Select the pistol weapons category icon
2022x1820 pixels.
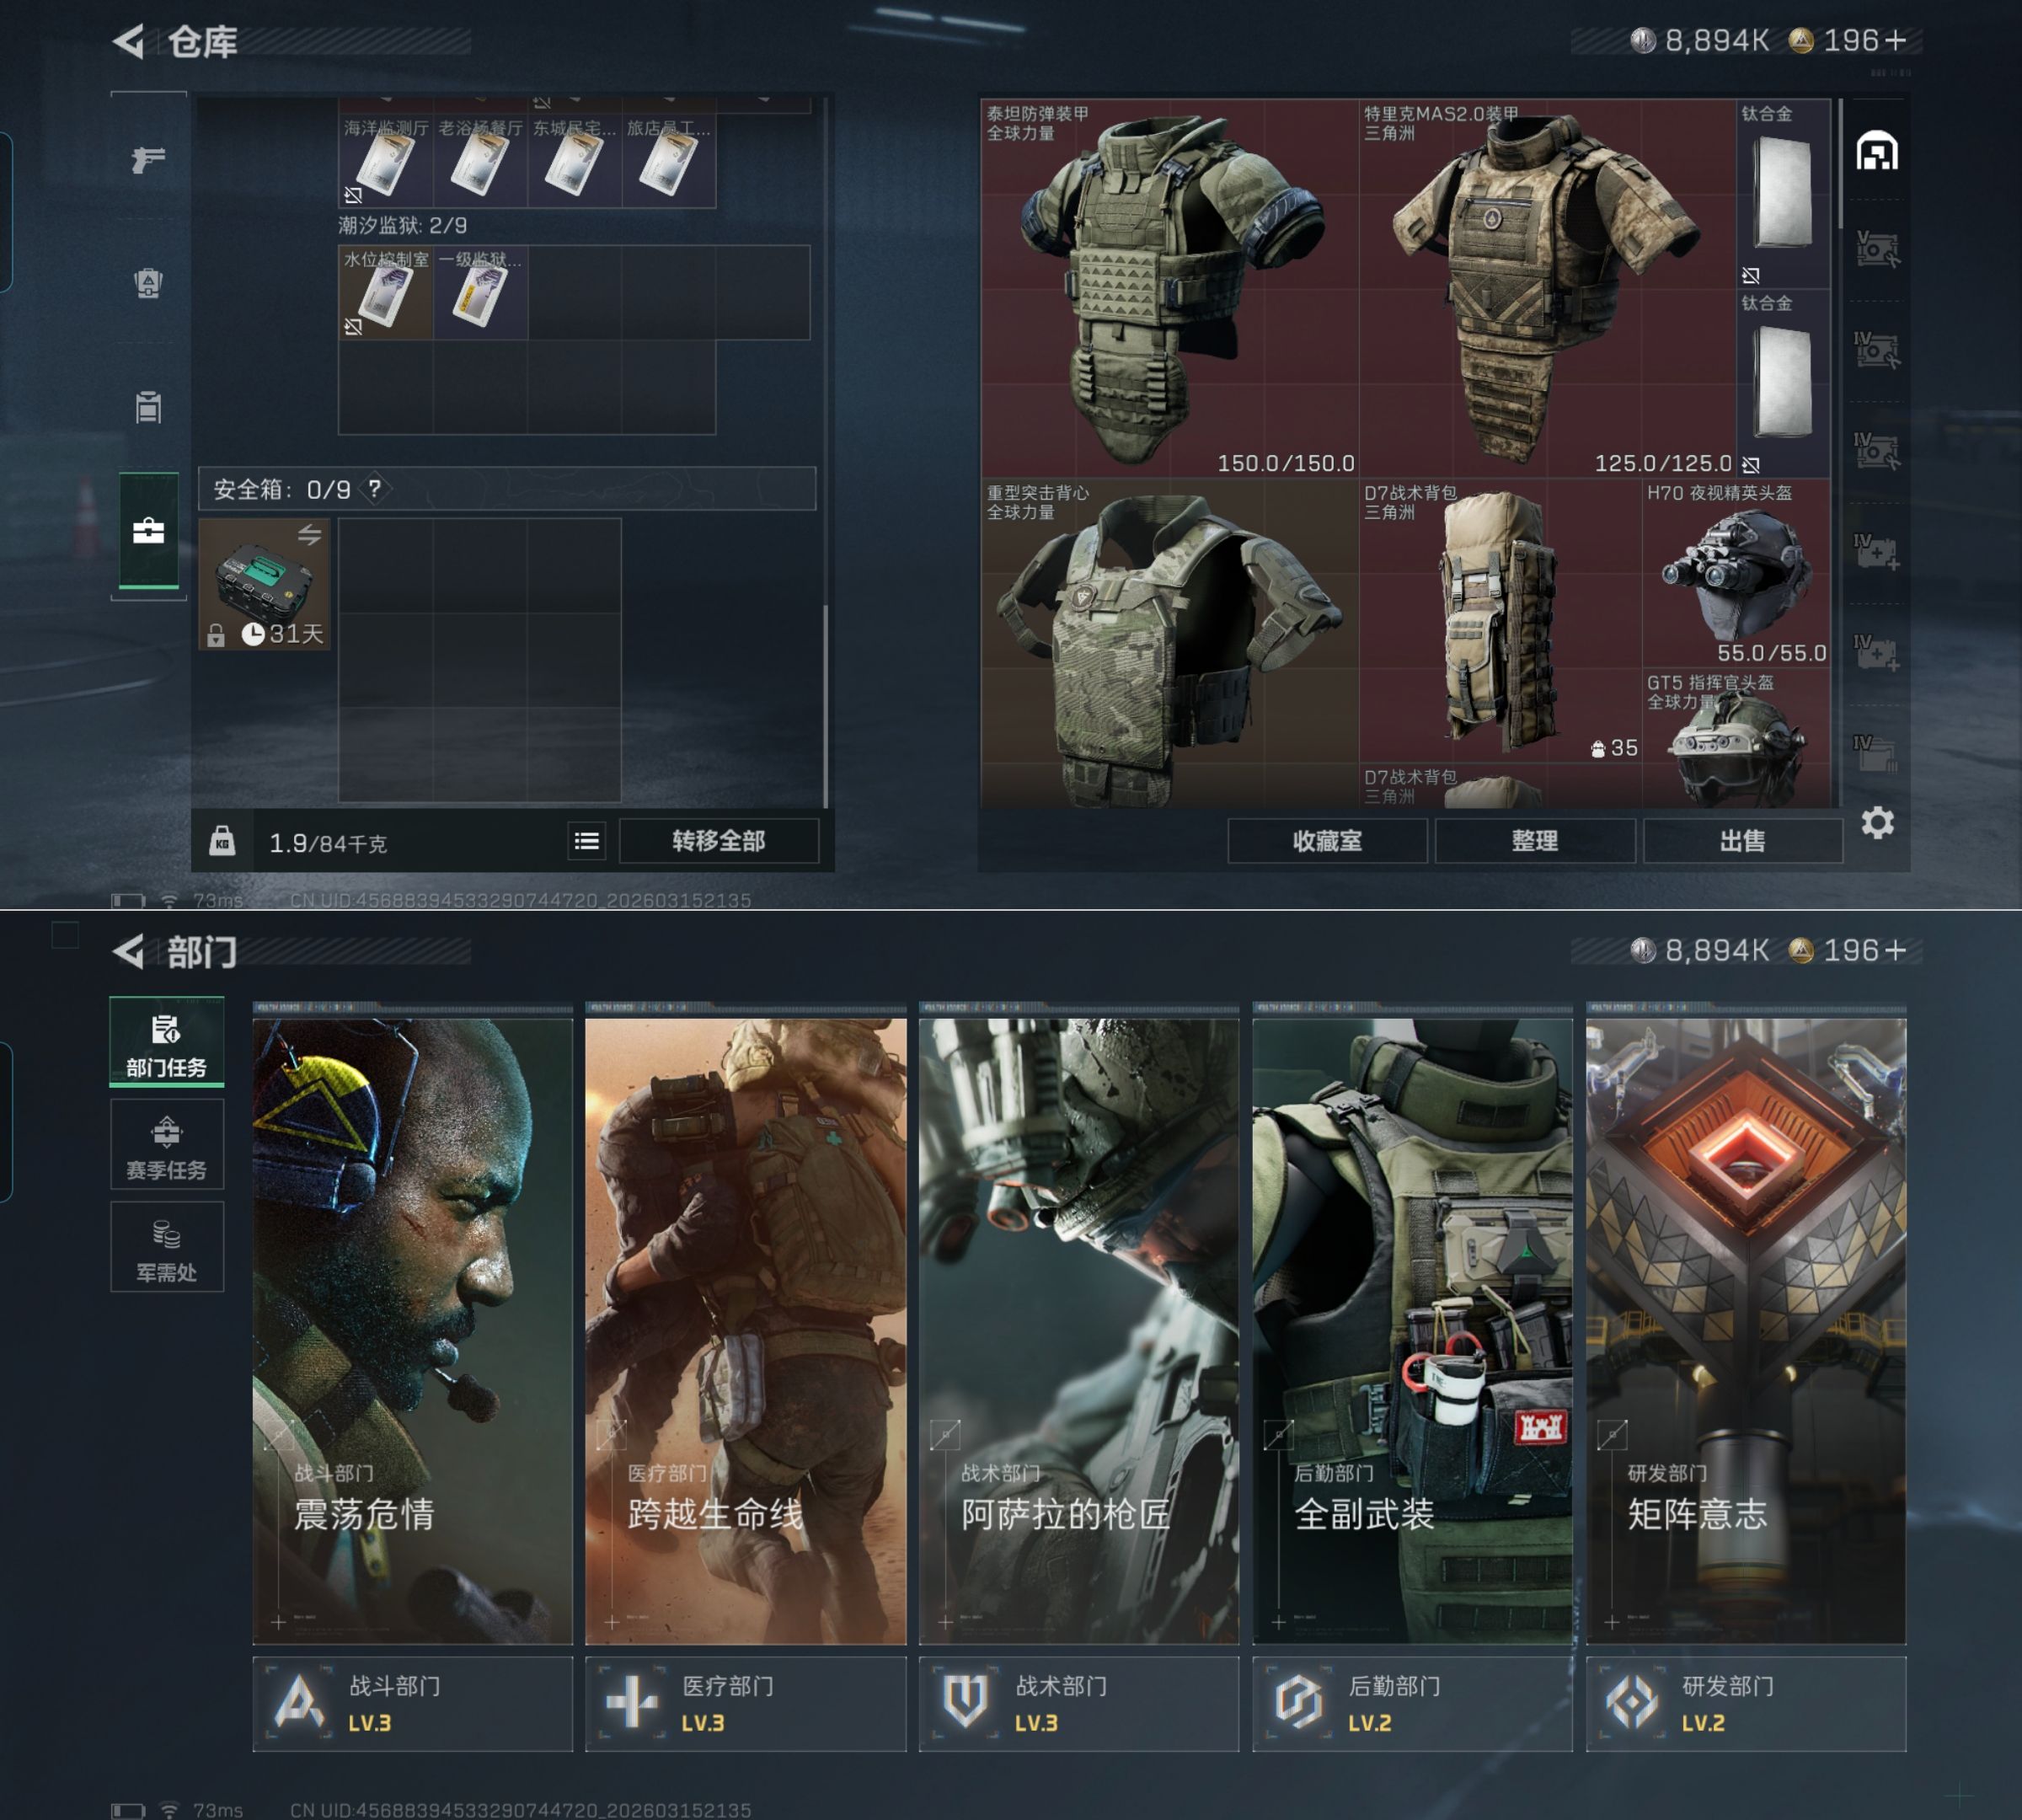(148, 159)
